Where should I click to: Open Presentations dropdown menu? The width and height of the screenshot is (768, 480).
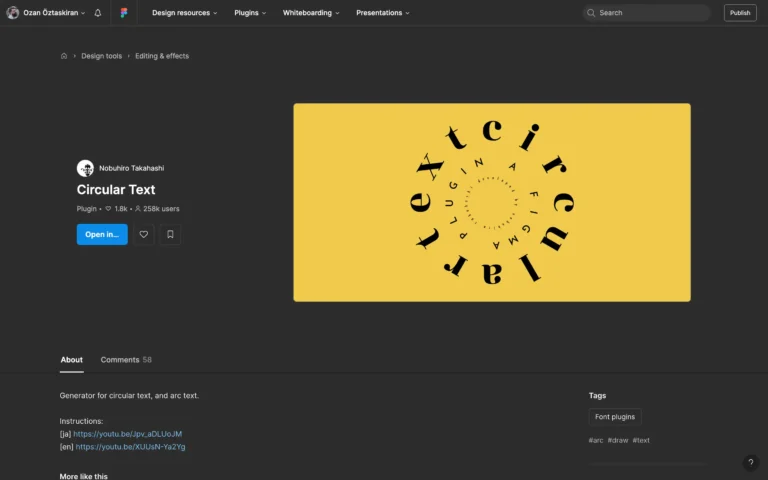pyautogui.click(x=383, y=13)
